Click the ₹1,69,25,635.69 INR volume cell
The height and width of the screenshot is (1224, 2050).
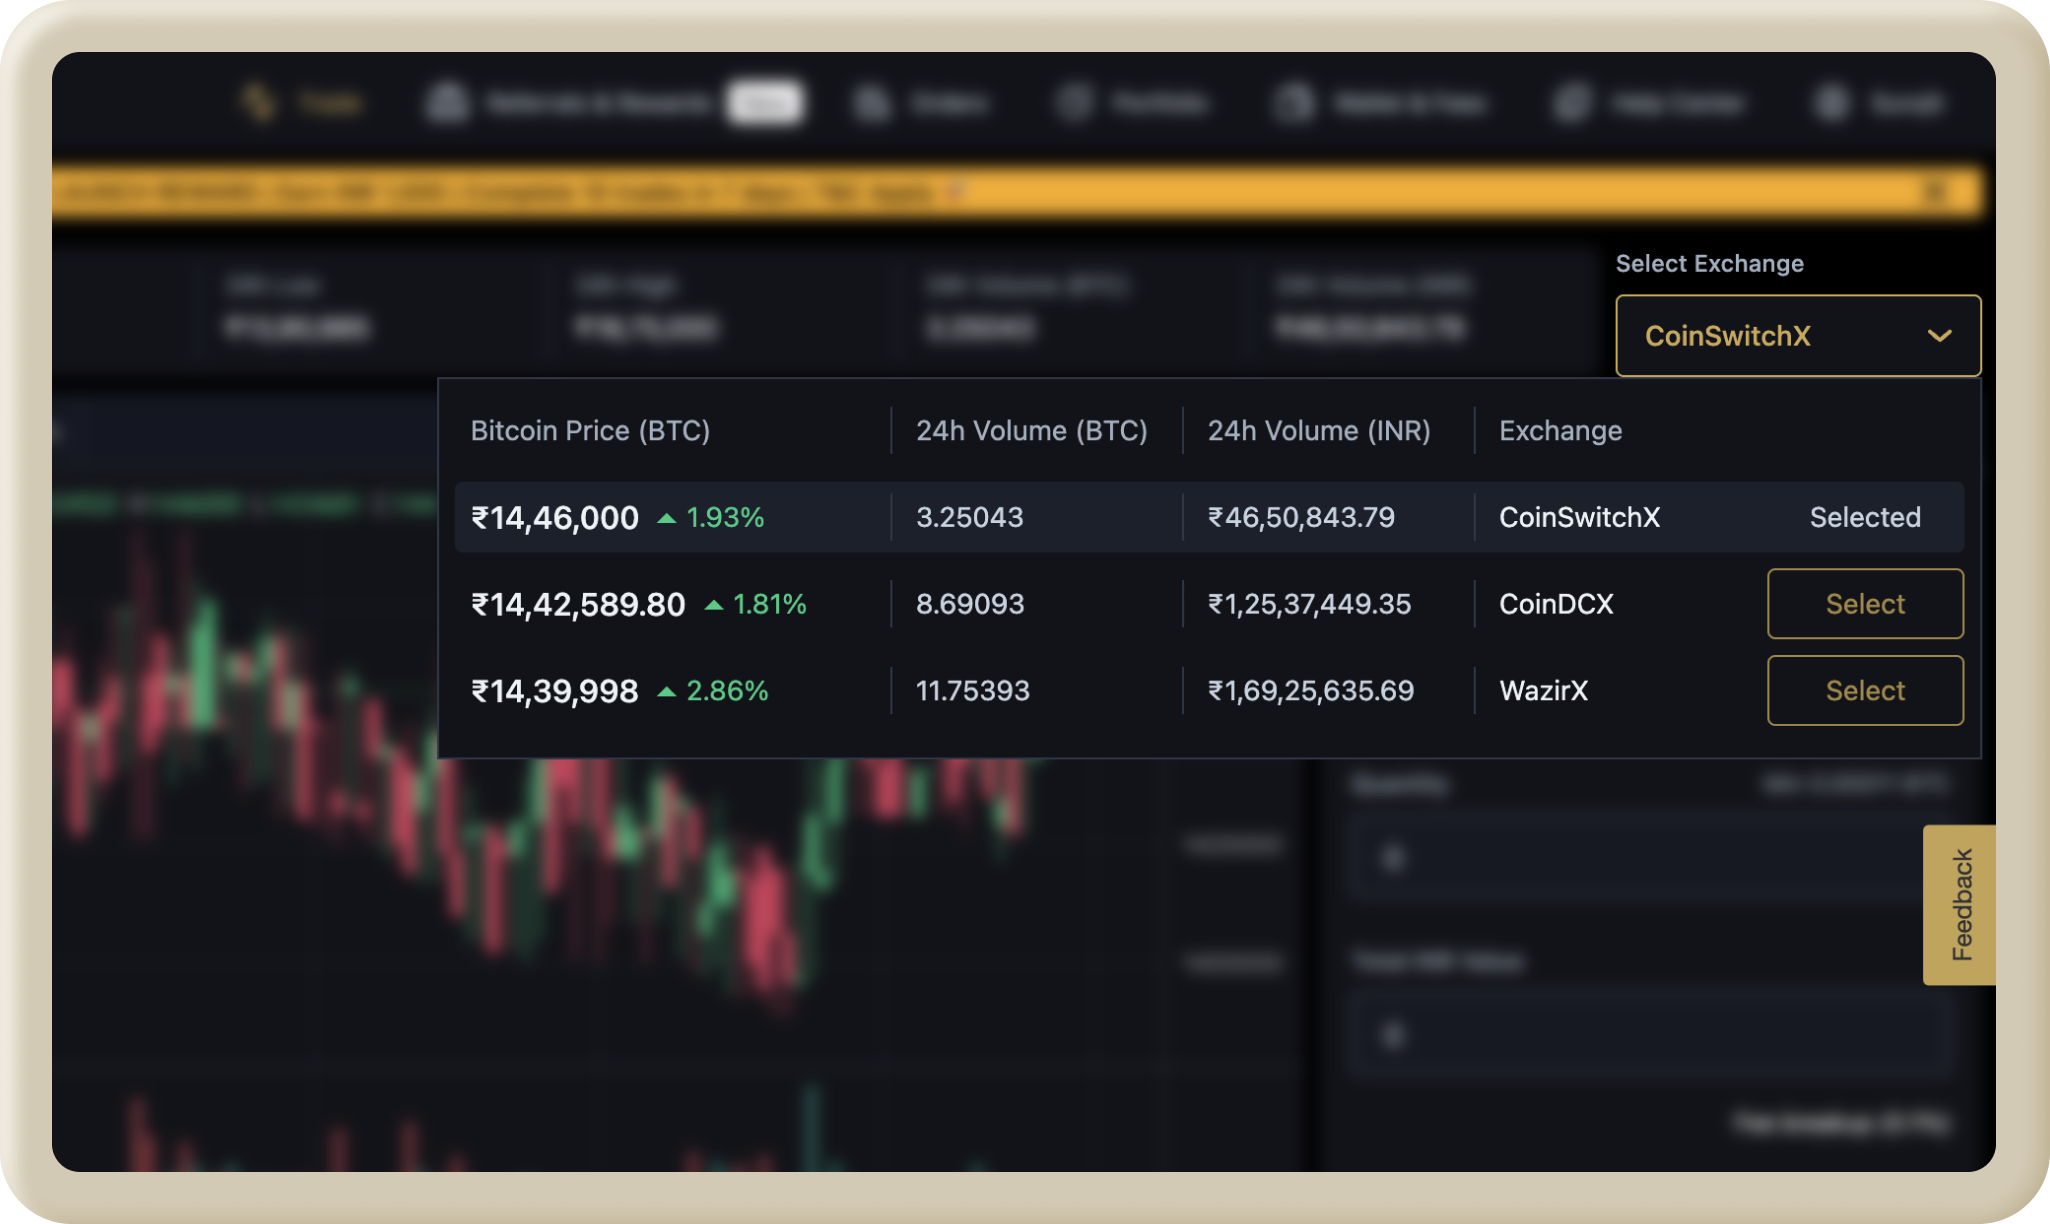point(1311,691)
